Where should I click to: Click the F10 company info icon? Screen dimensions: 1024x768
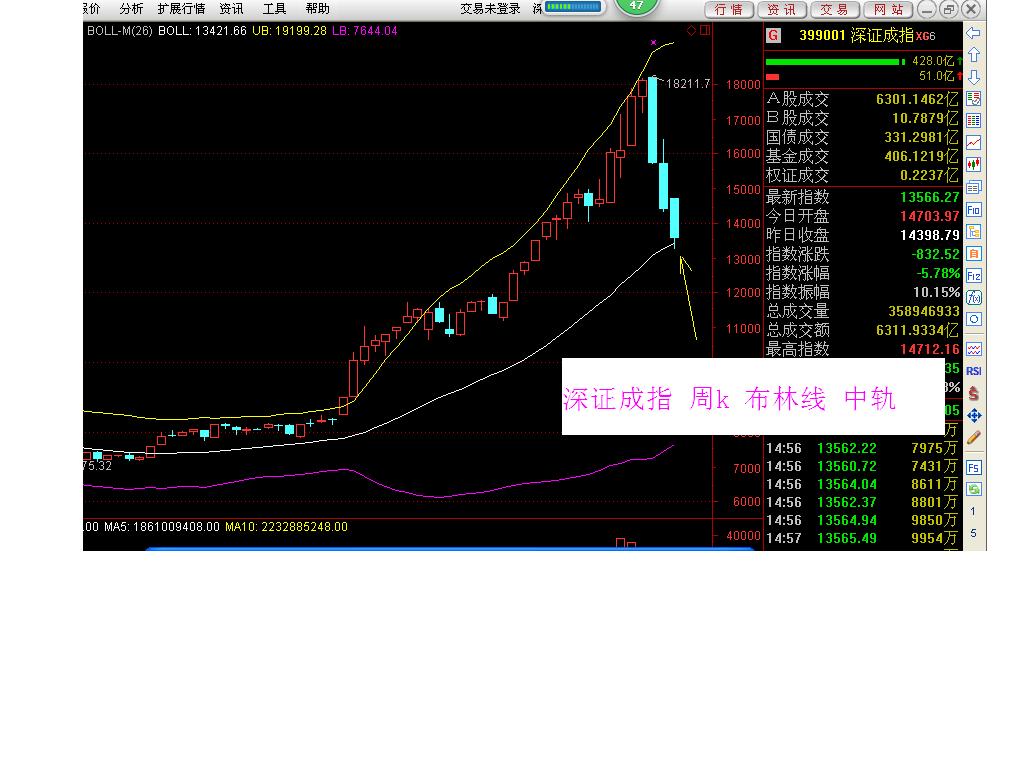coord(973,210)
